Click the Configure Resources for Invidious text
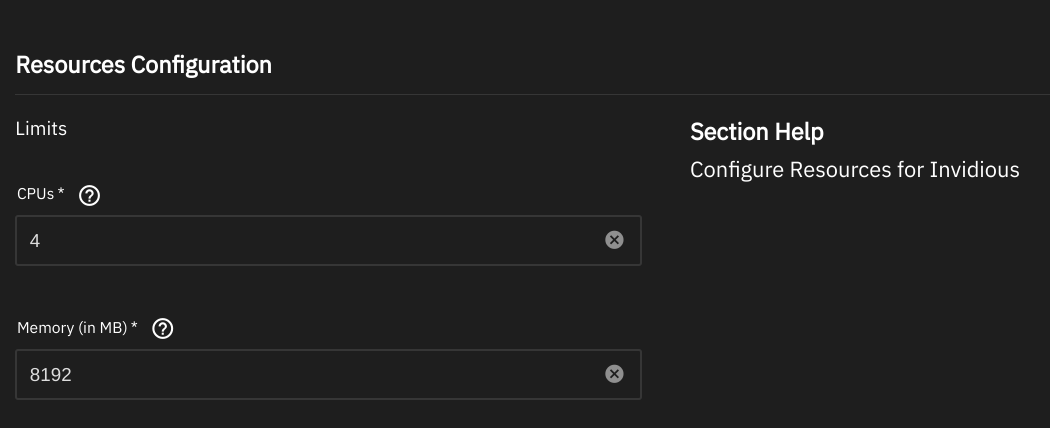Image resolution: width=1050 pixels, height=428 pixels. click(854, 170)
